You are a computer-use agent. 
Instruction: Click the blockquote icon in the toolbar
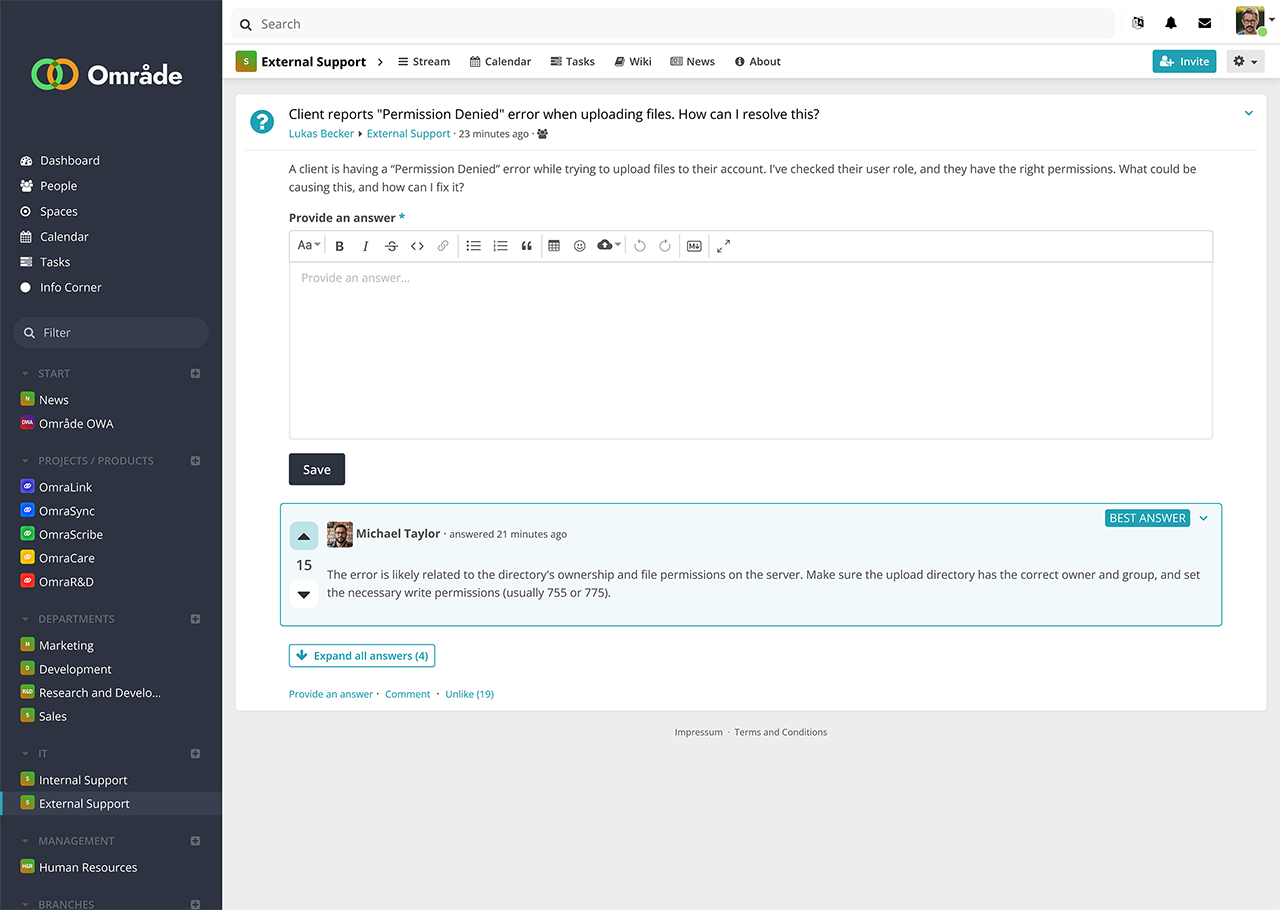[526, 246]
